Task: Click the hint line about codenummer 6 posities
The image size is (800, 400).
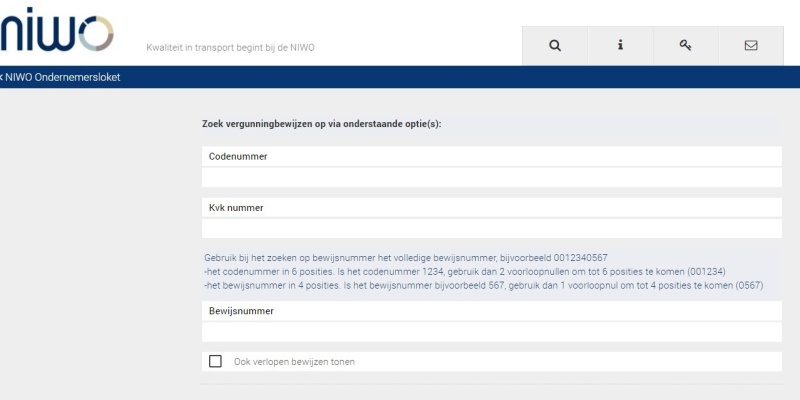Action: point(464,271)
